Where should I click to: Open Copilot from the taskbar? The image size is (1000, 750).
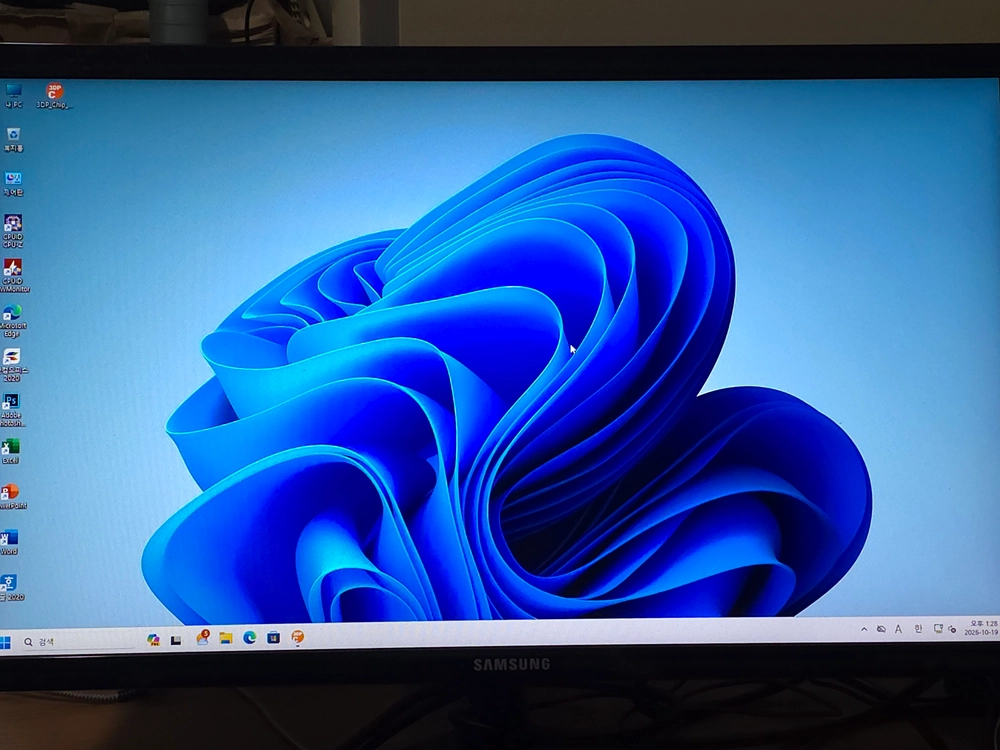pyautogui.click(x=153, y=640)
